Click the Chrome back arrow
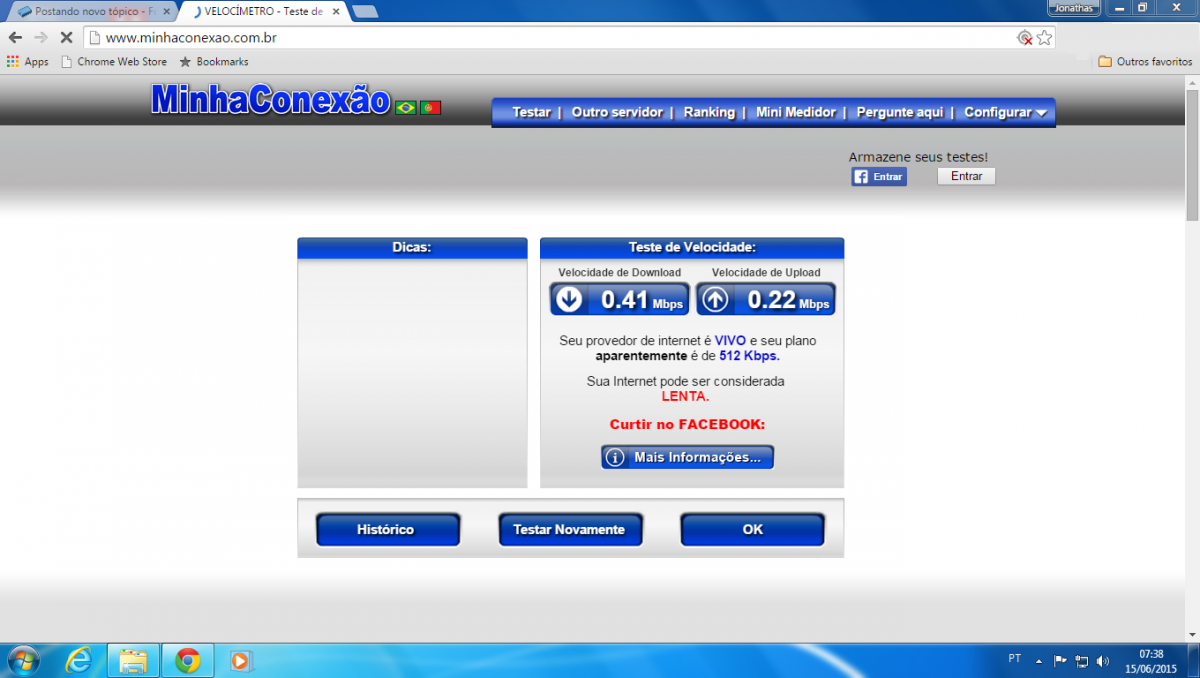Screen dimensions: 1200x678 click(15, 37)
